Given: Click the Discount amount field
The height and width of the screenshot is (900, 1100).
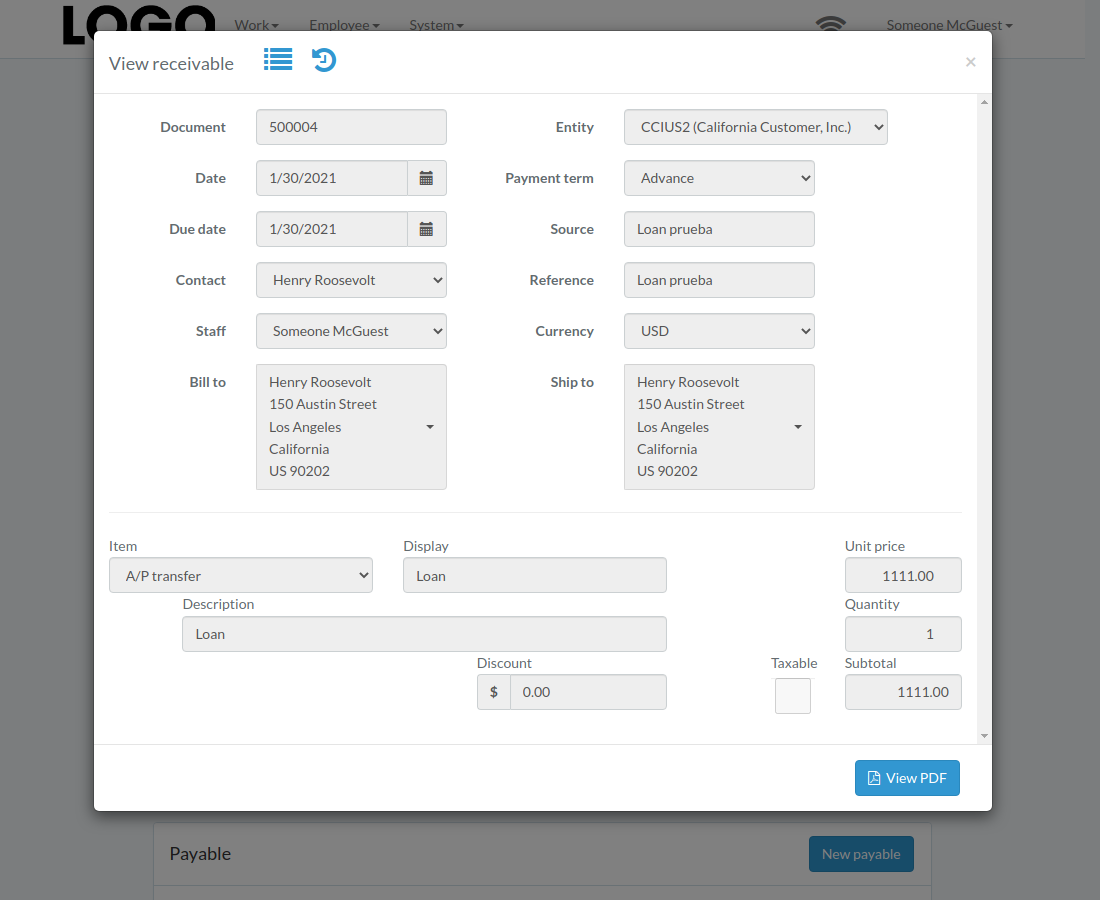Looking at the screenshot, I should (589, 692).
